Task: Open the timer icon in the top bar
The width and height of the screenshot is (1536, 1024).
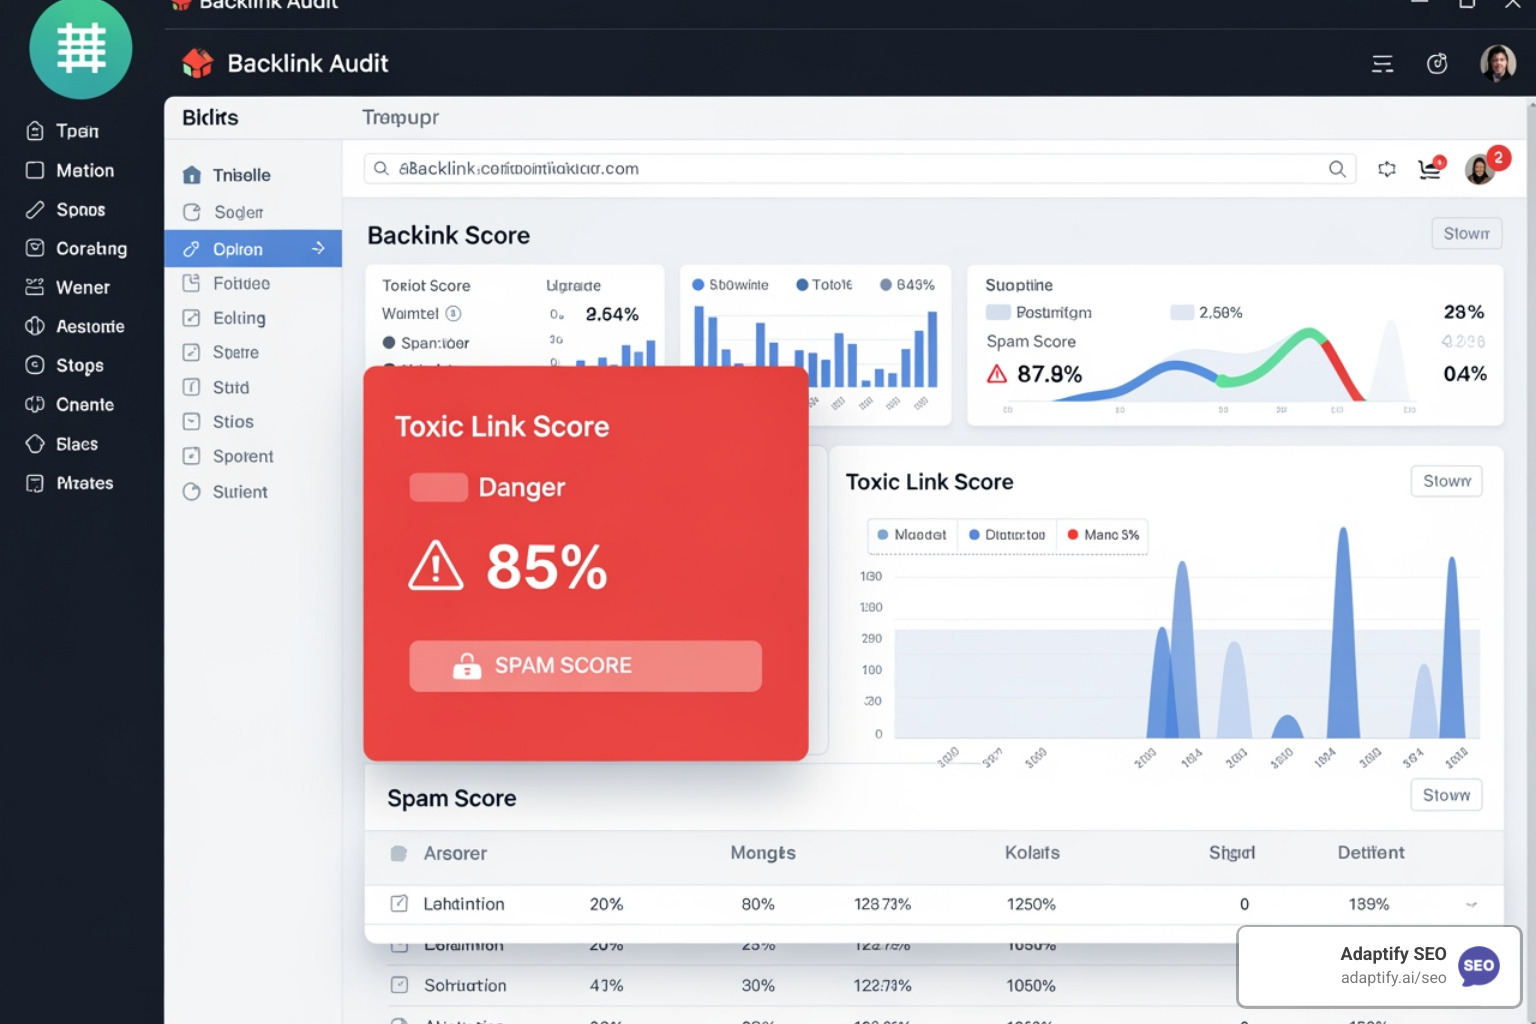Action: [1437, 63]
